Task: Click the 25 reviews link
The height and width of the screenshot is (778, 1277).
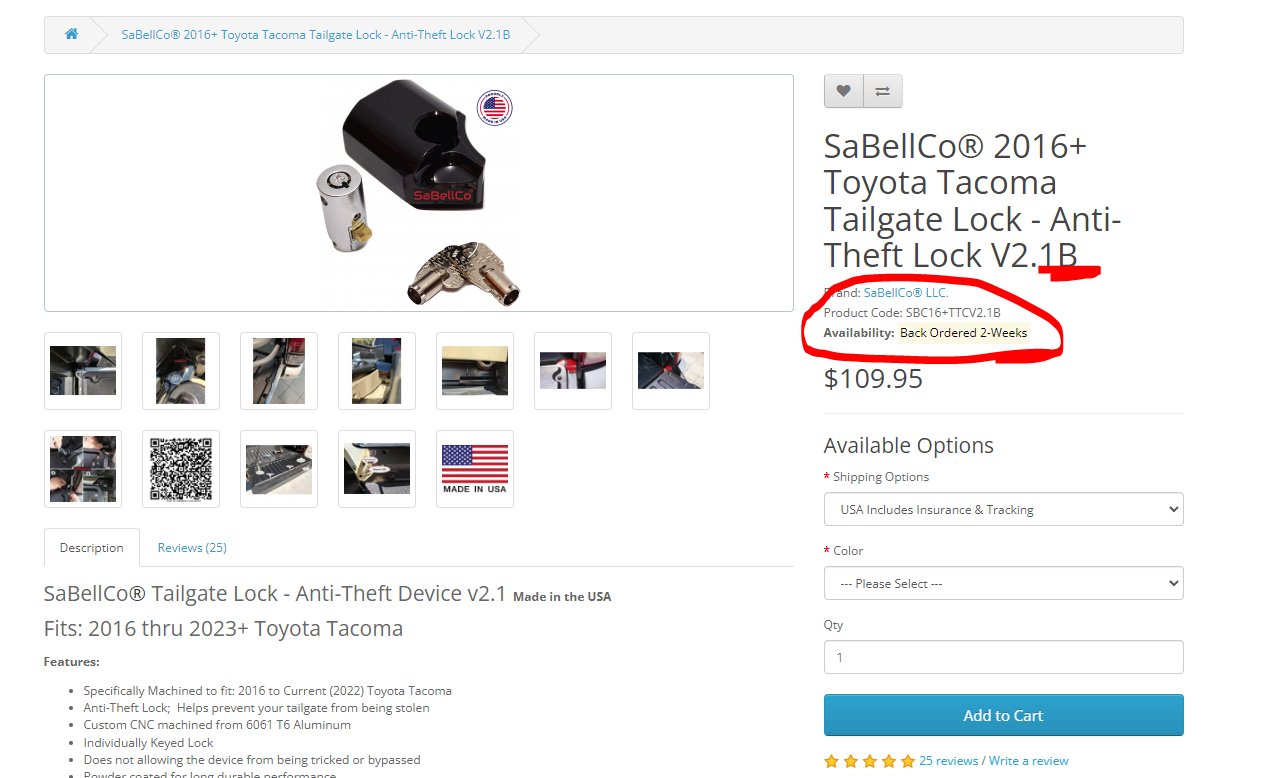Action: pos(948,761)
